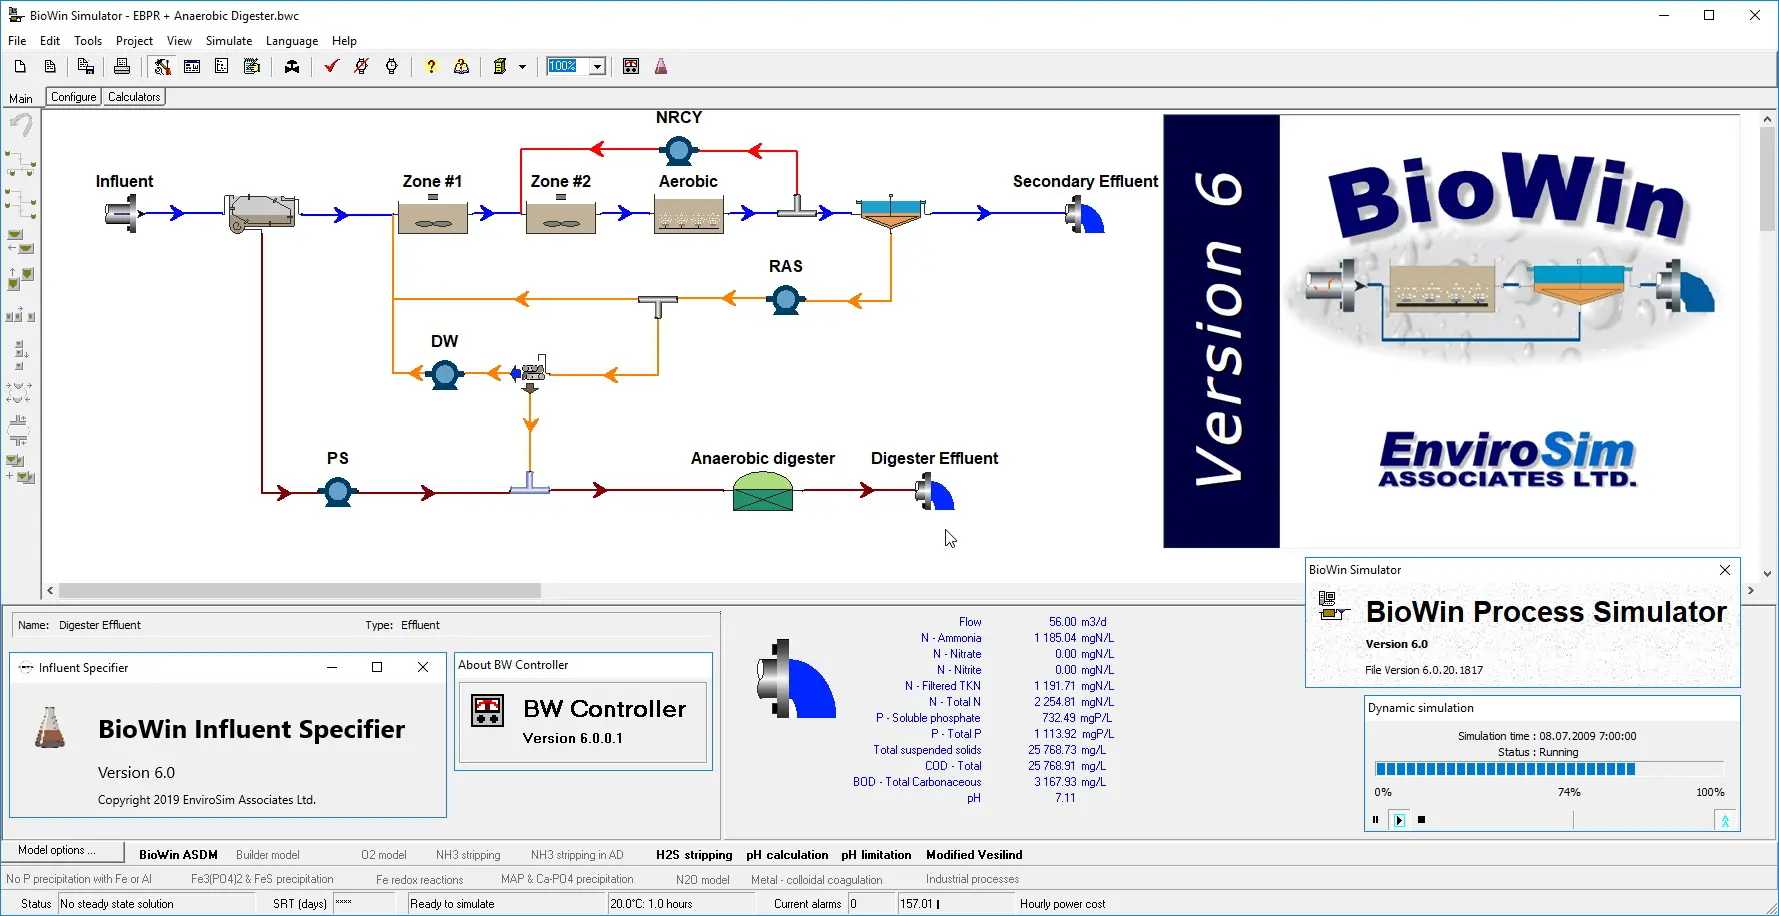
Task: Open a file with the document toolbar icon
Action: [x=50, y=66]
